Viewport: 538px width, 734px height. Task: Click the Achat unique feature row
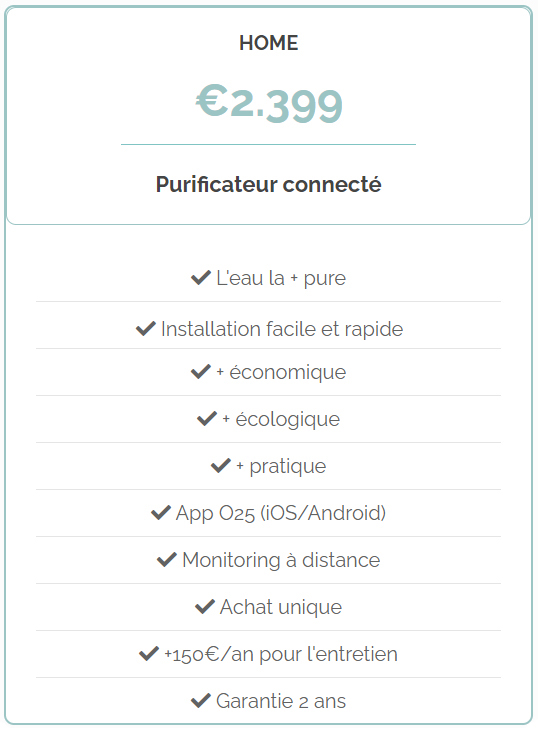coord(268,607)
